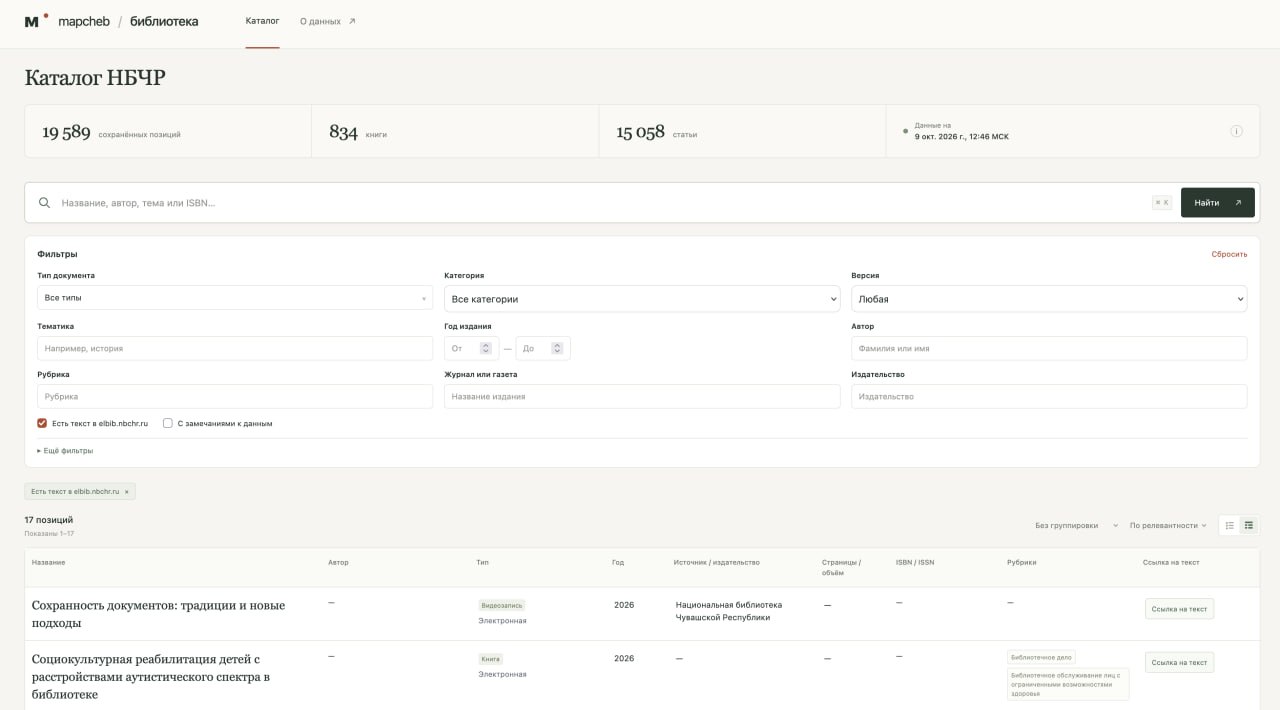Focus the main catalog search field
This screenshot has height=710, width=1280.
(600, 203)
